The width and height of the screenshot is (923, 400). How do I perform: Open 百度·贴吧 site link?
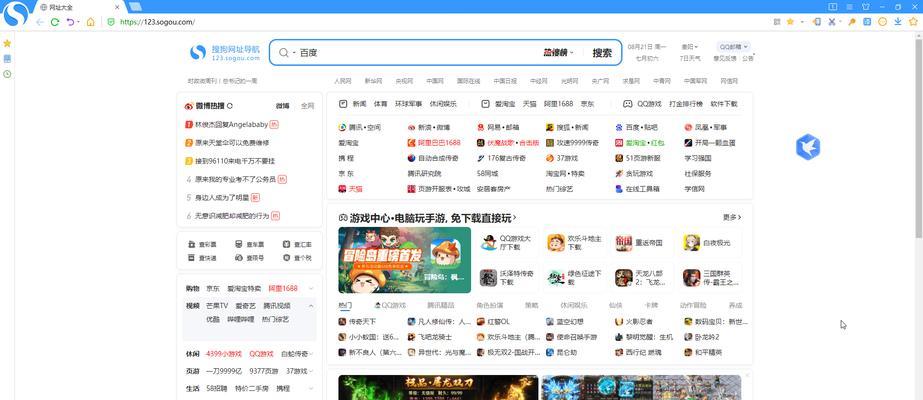(636, 127)
